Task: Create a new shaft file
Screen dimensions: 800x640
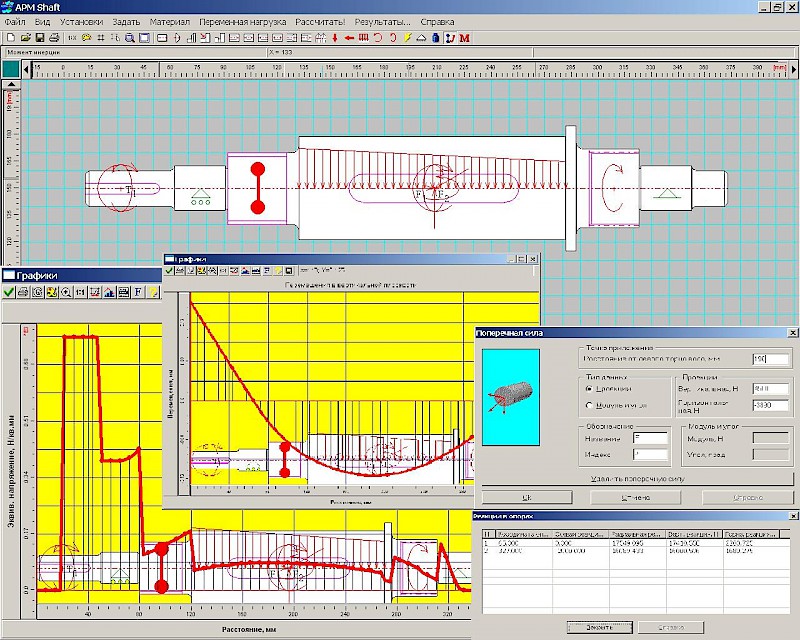Action: coord(11,38)
